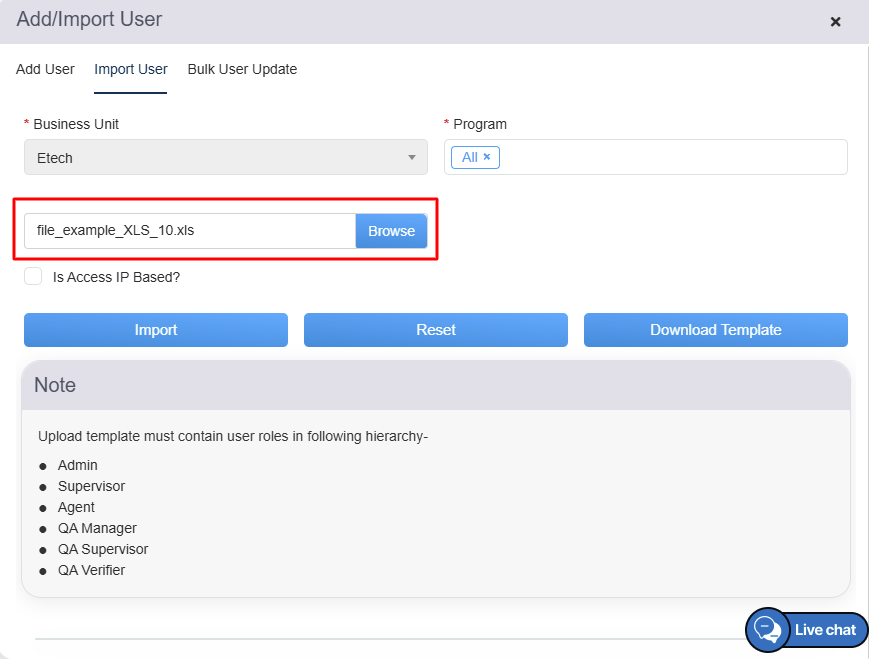Viewport: 869px width, 659px height.
Task: Click the 'Add/Import User' dialog title
Action: [x=89, y=19]
